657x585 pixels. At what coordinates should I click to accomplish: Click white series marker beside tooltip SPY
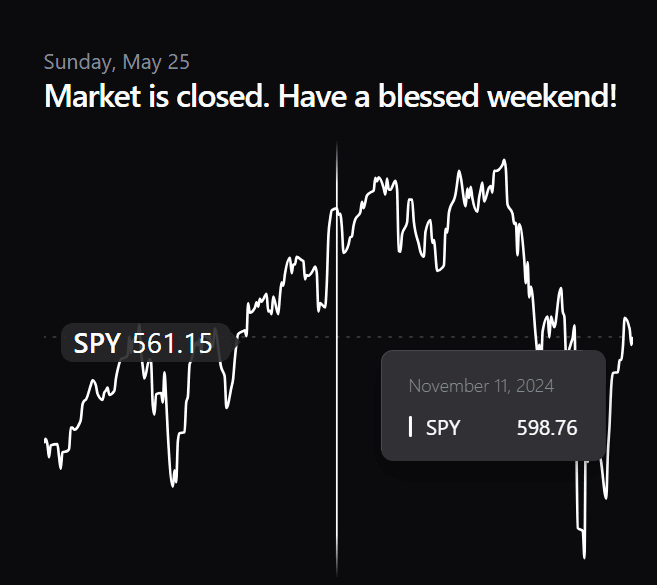[x=411, y=428]
